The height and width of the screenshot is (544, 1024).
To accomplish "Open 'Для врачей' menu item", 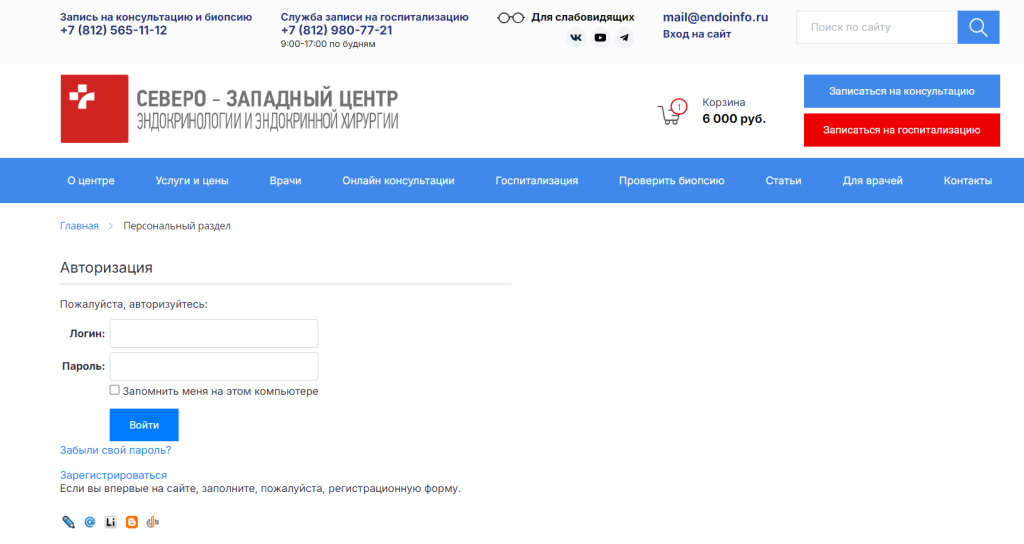I will (872, 180).
